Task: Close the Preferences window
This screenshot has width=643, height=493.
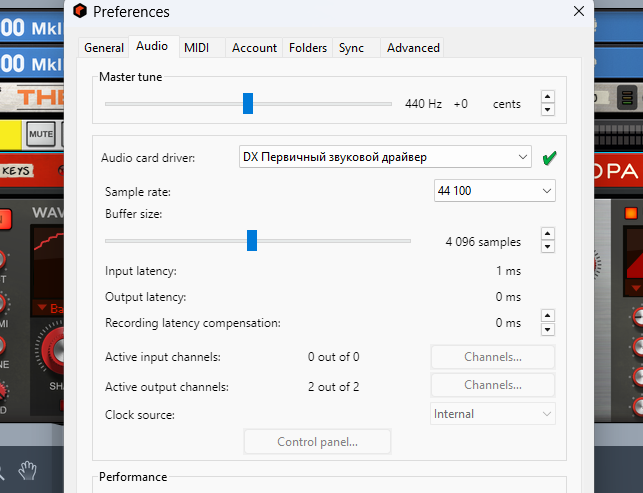Action: click(578, 11)
